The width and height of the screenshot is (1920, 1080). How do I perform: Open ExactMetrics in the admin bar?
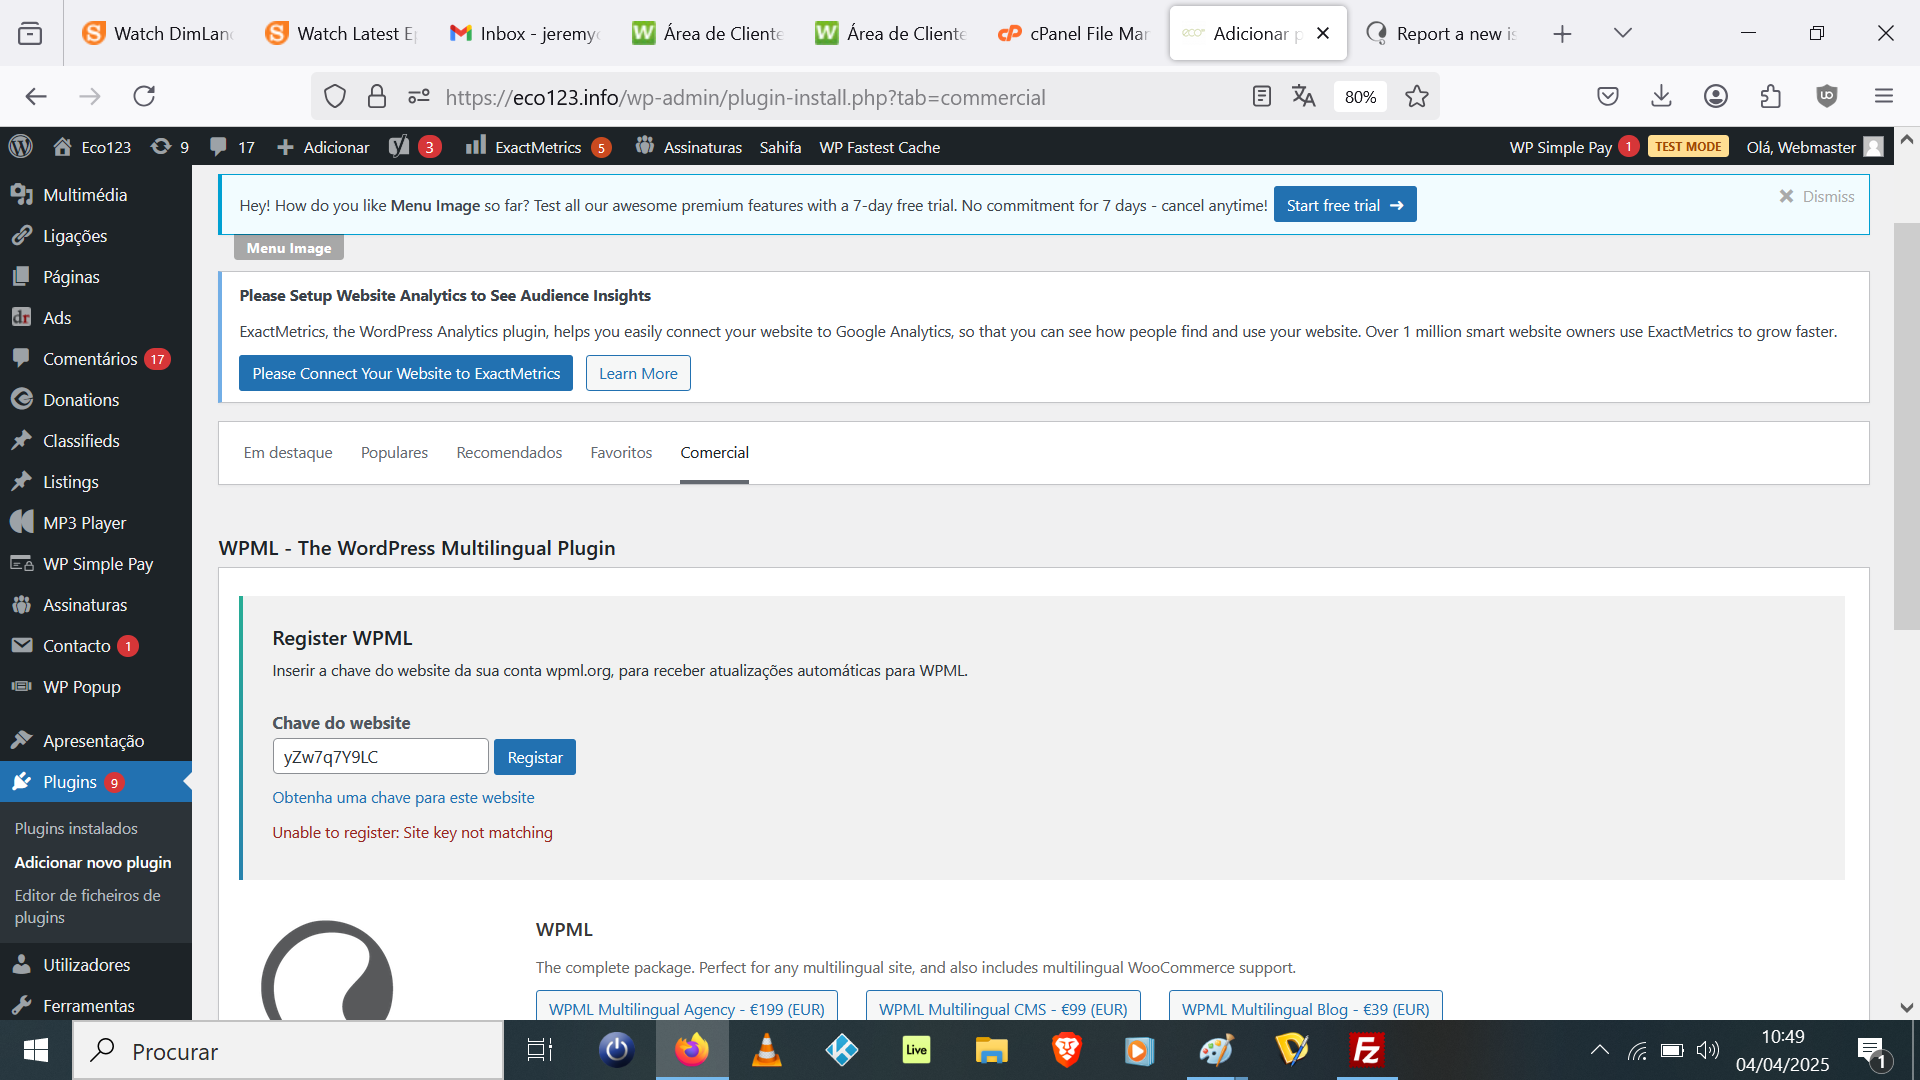pyautogui.click(x=538, y=147)
